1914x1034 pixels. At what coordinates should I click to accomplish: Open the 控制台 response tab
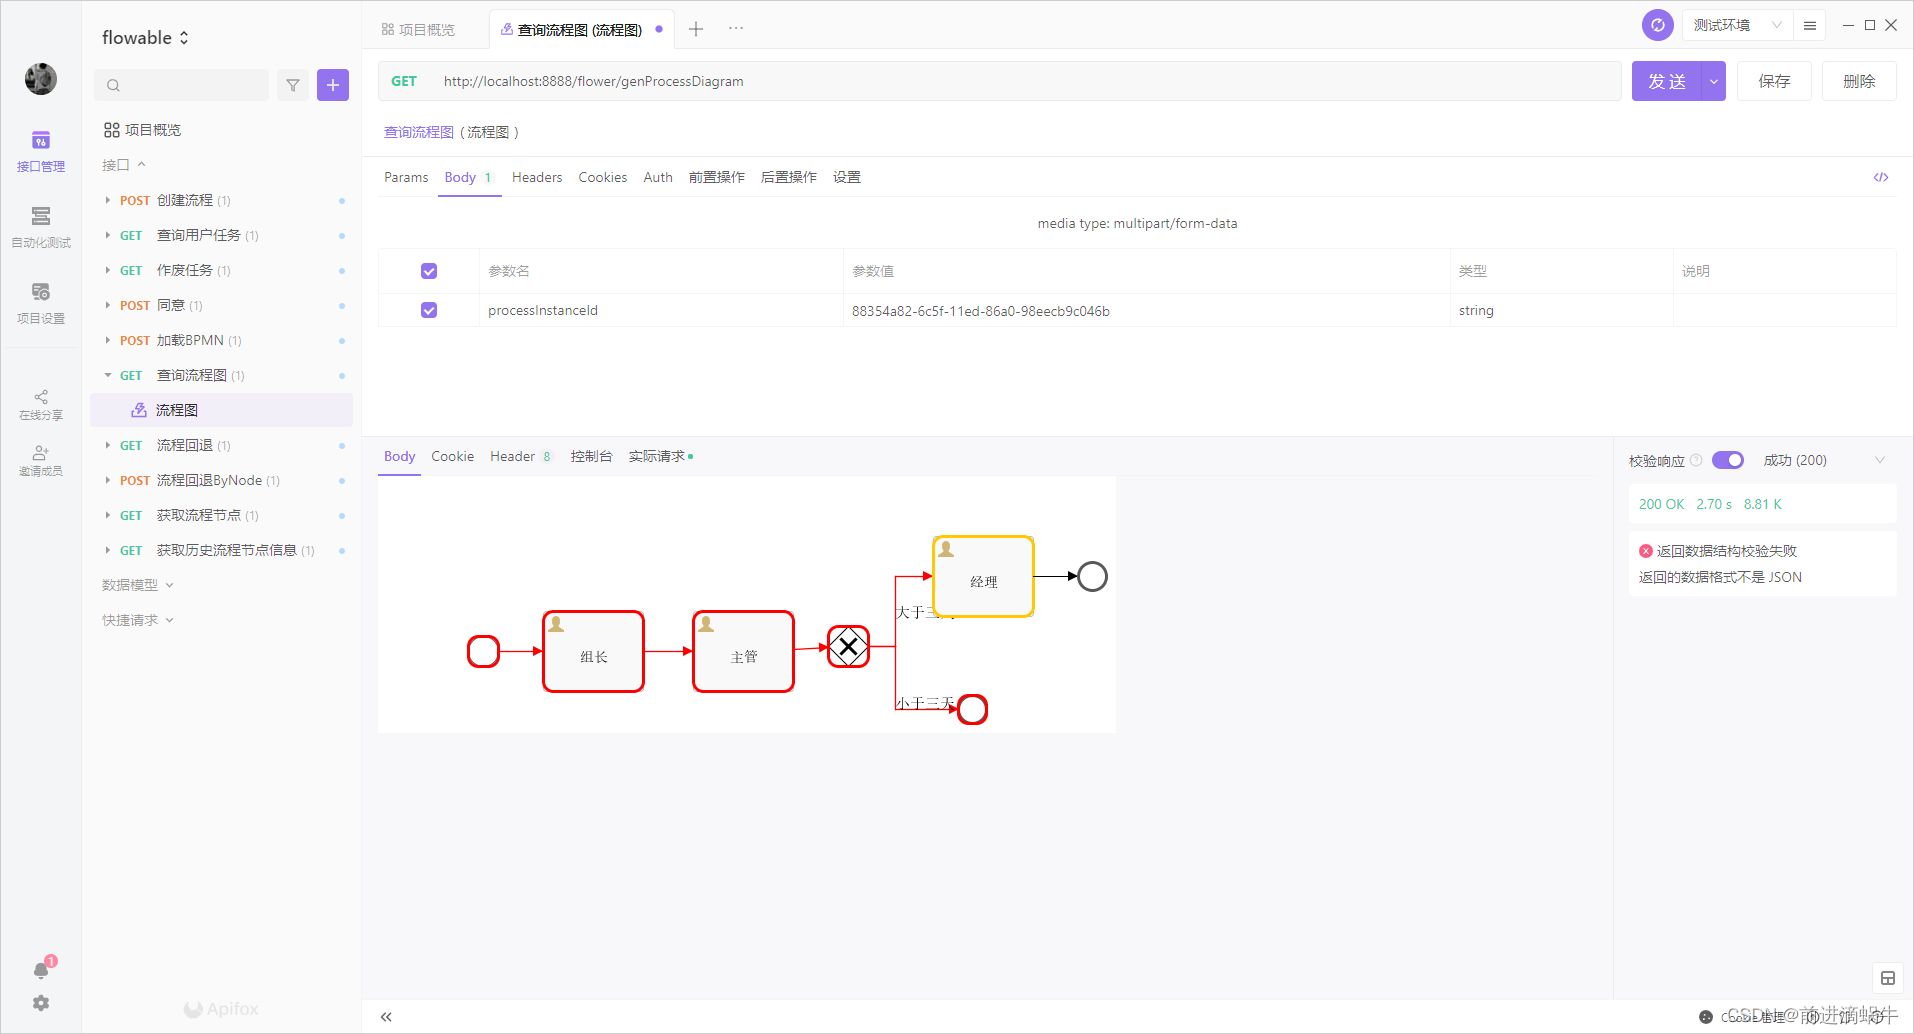591,456
